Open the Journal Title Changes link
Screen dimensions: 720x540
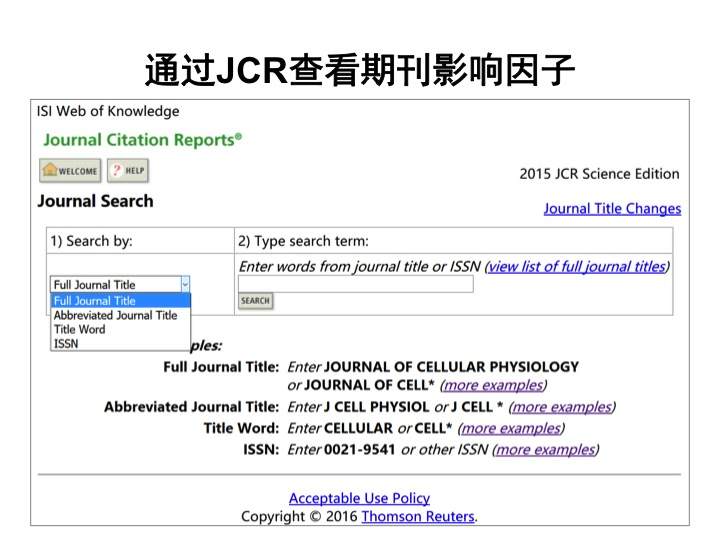click(x=612, y=209)
